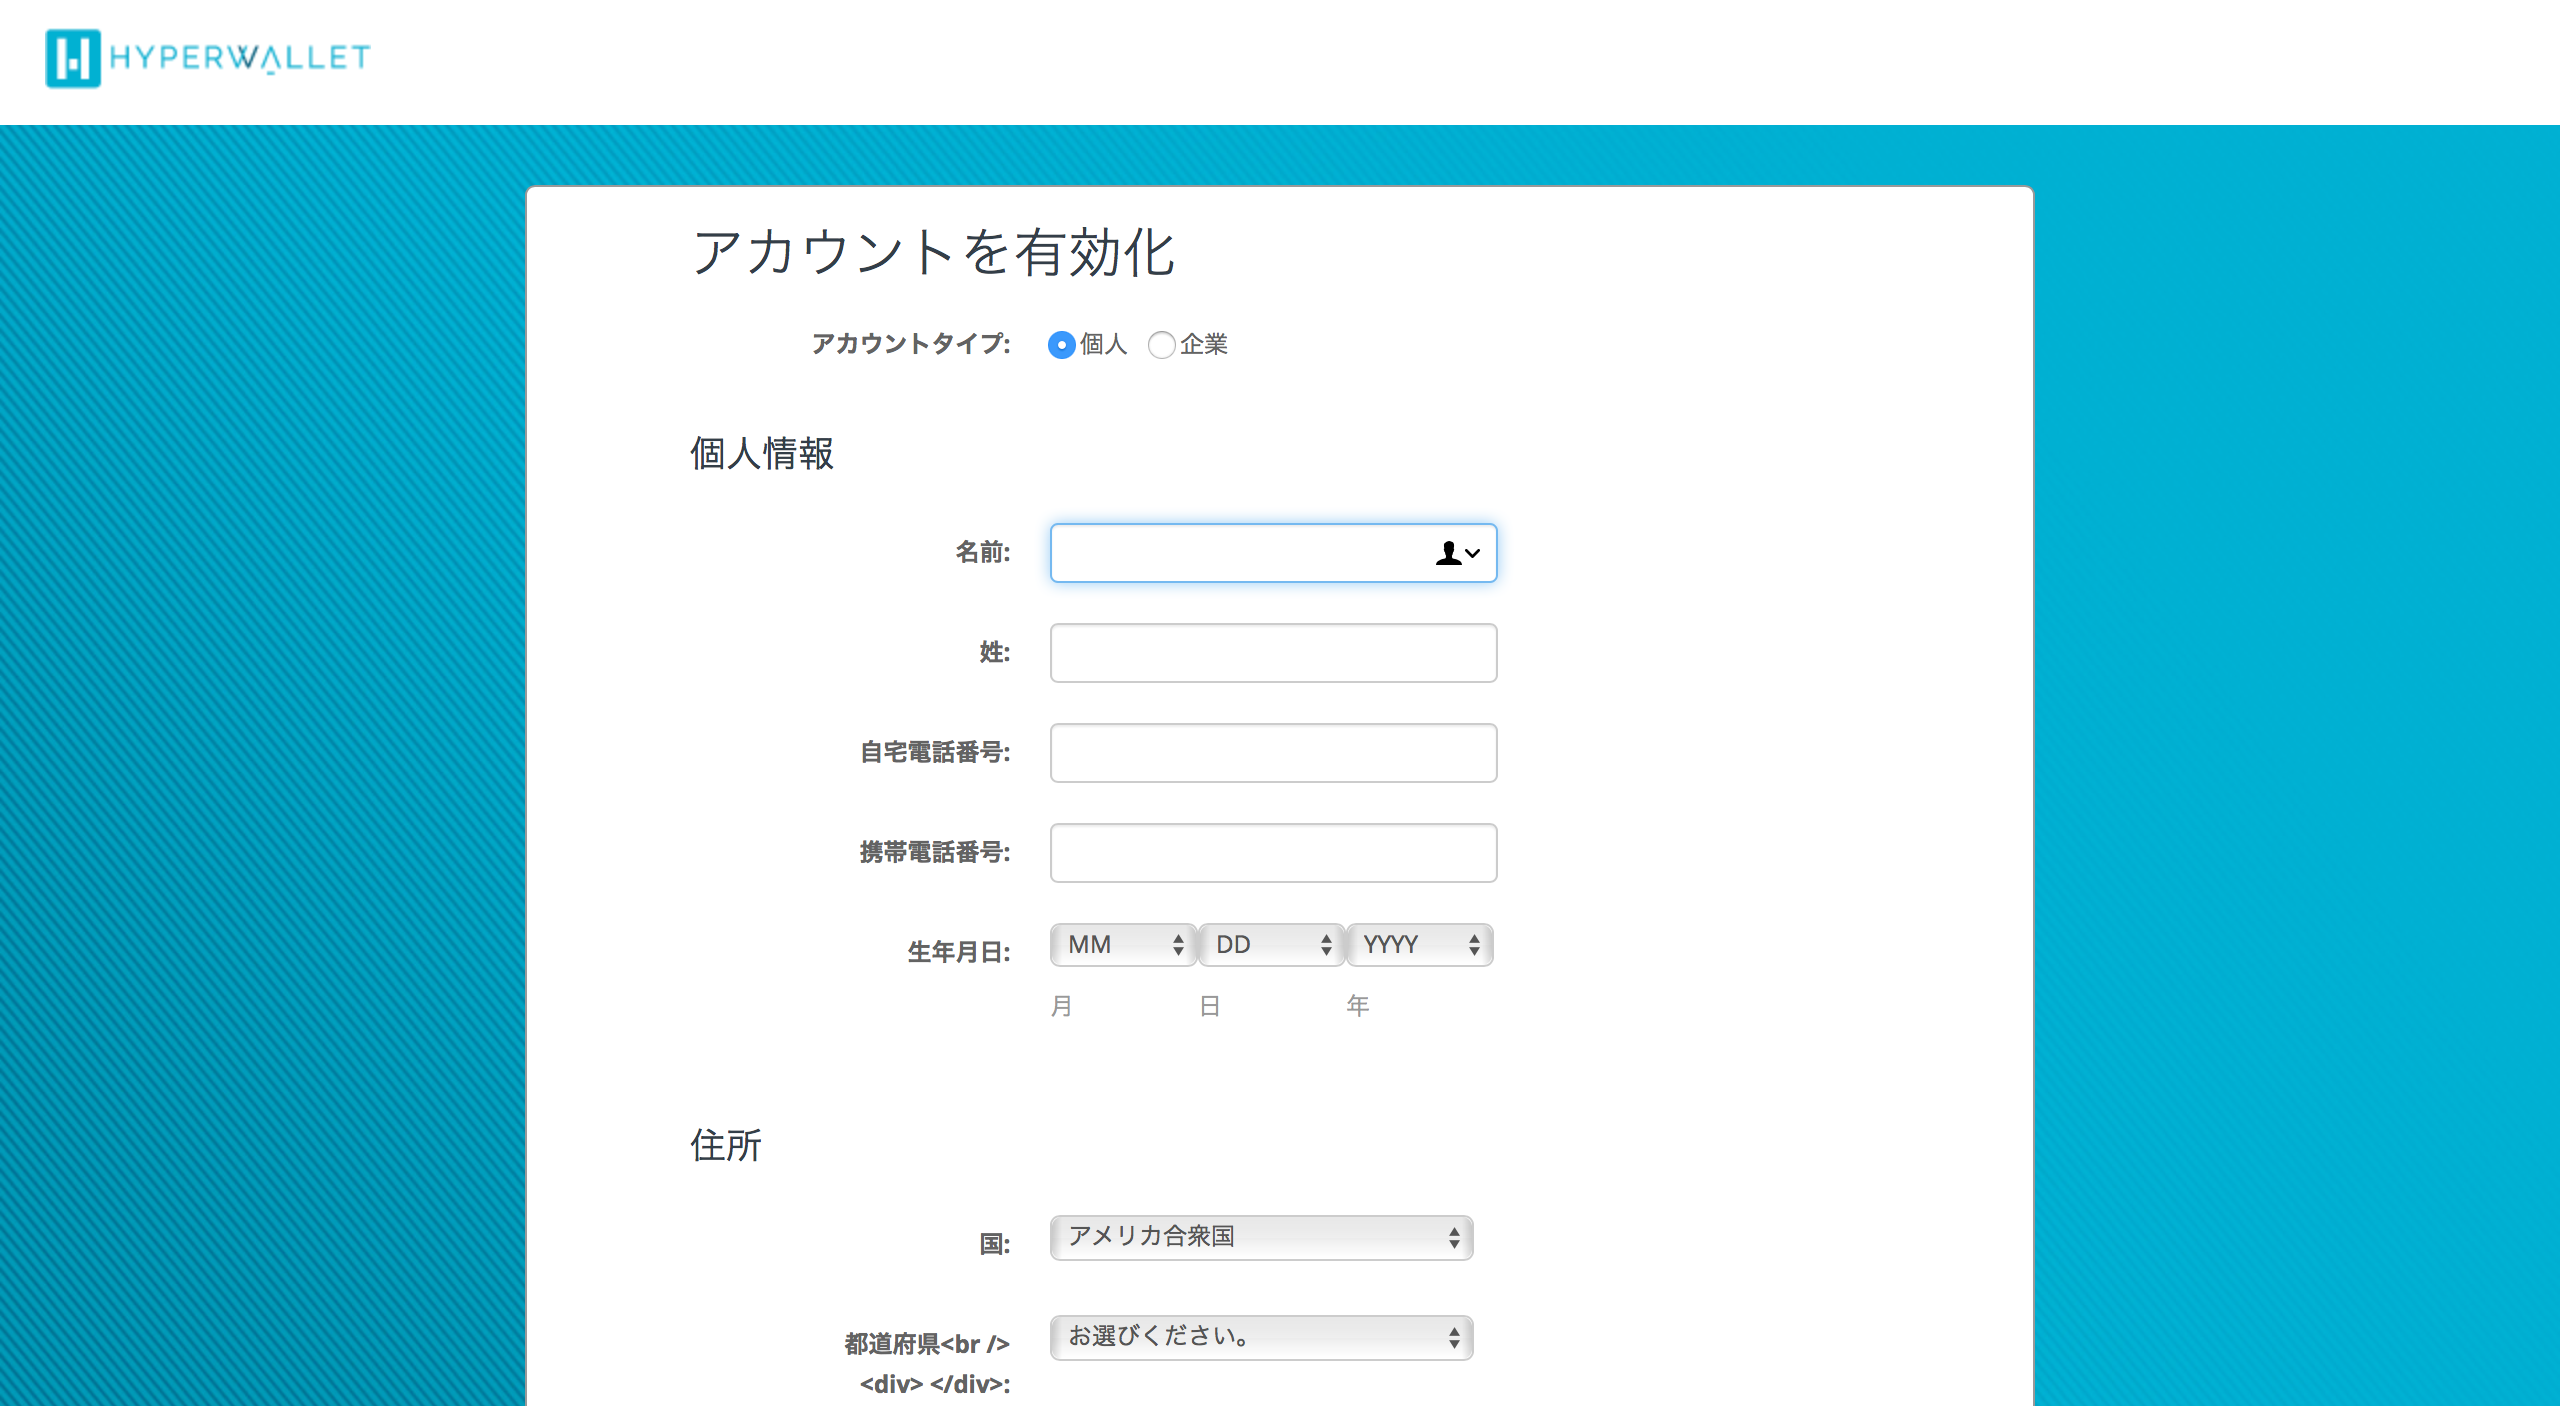This screenshot has height=1406, width=2560.
Task: Click the 携帯電話番号 input field
Action: coord(1273,853)
